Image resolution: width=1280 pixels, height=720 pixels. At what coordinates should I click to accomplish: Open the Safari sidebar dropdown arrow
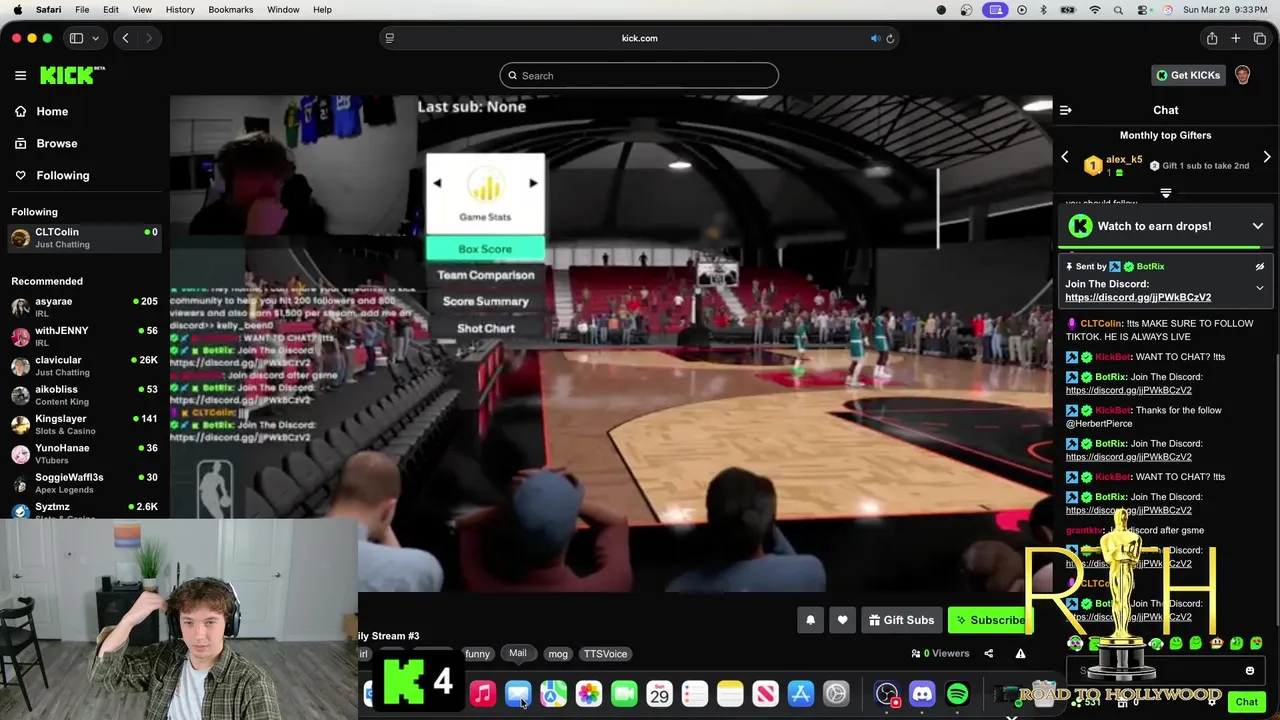coord(95,38)
